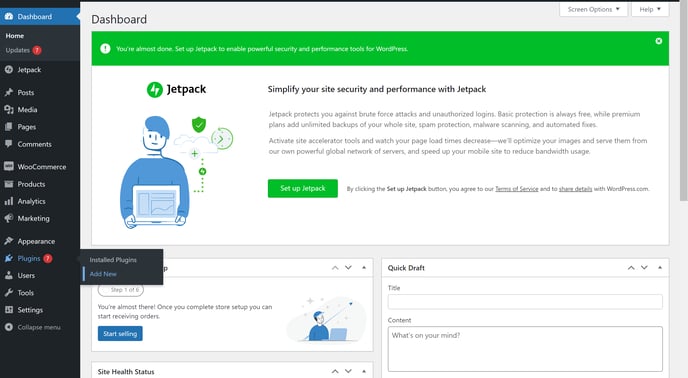Click the Tools wrench icon
The width and height of the screenshot is (688, 378).
(9, 292)
